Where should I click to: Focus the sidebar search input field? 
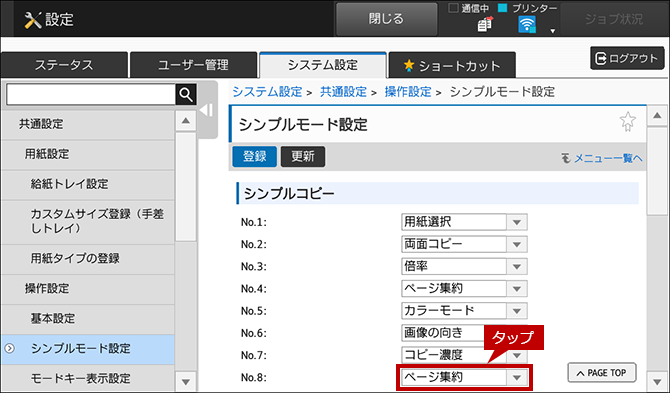[91, 94]
